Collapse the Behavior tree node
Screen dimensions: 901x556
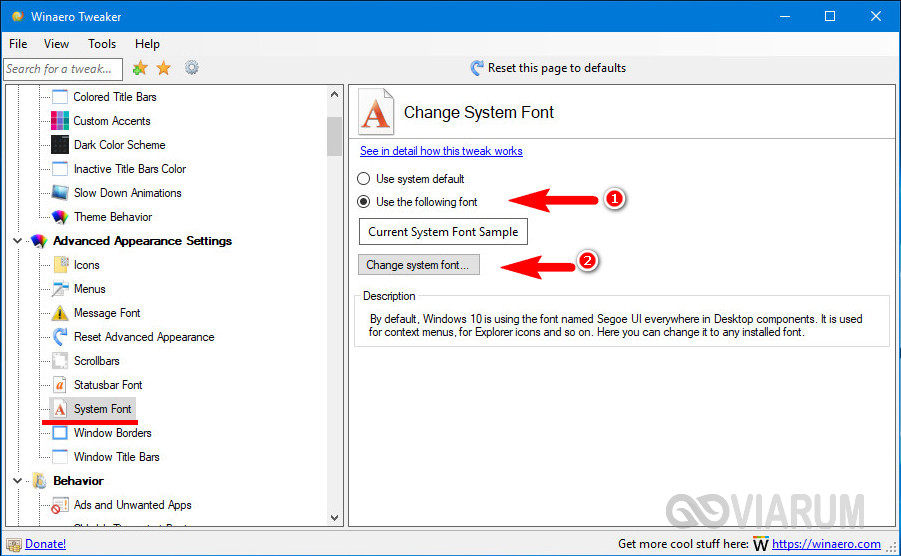click(17, 481)
